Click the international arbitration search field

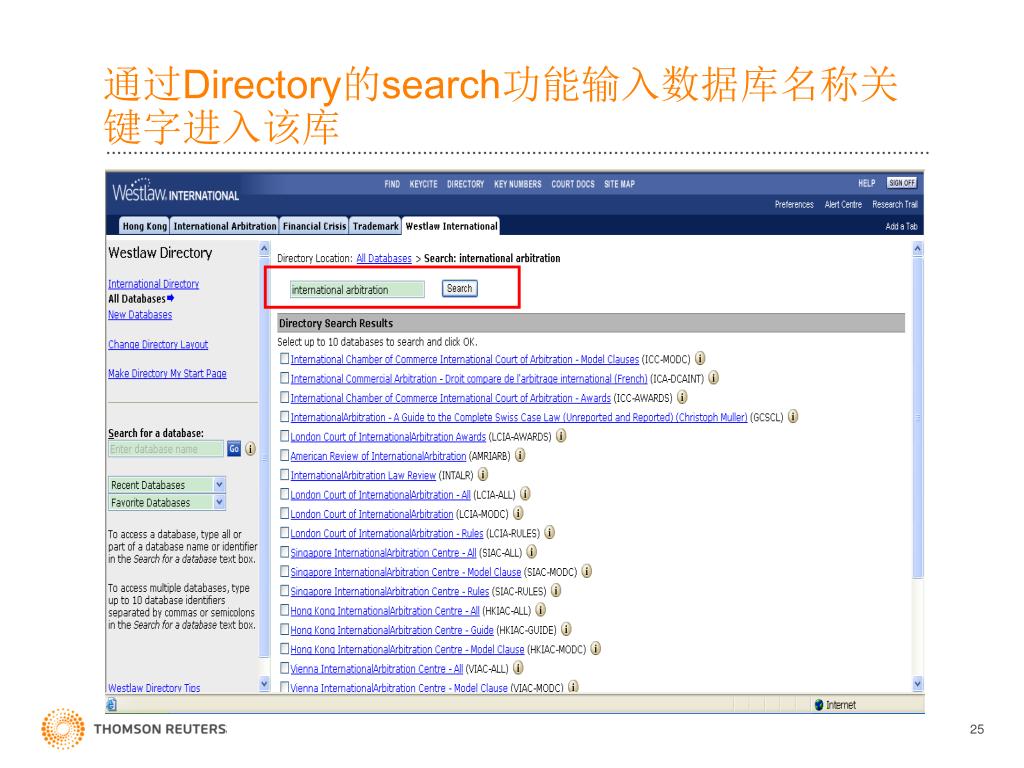pos(357,289)
